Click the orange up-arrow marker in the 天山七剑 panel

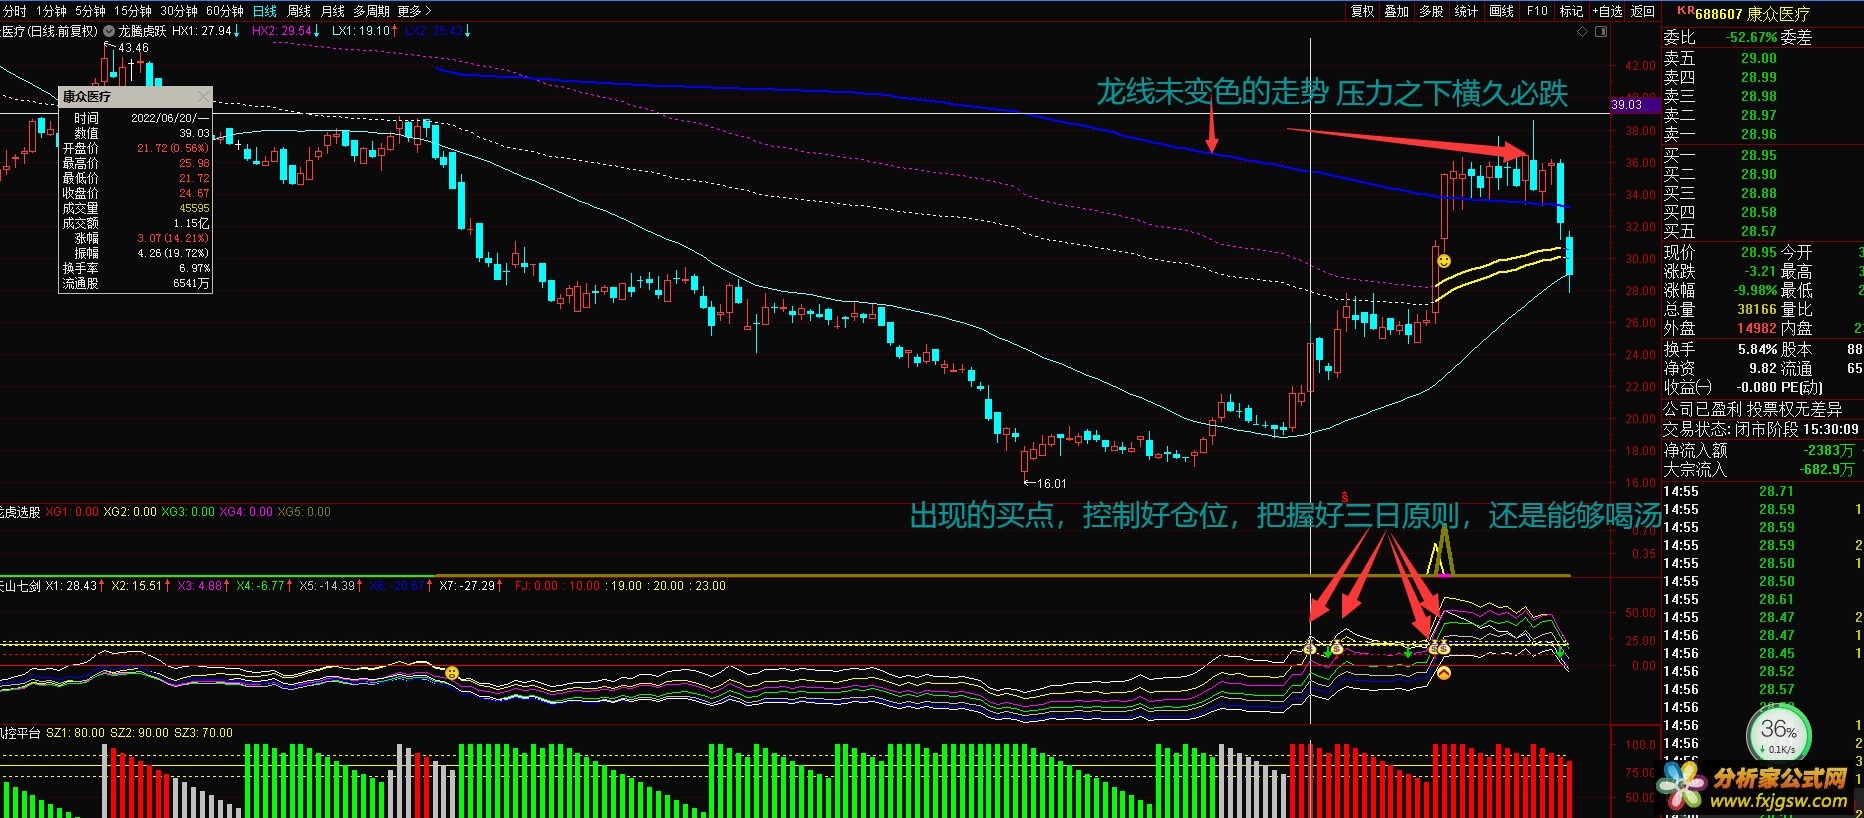pyautogui.click(x=1444, y=673)
